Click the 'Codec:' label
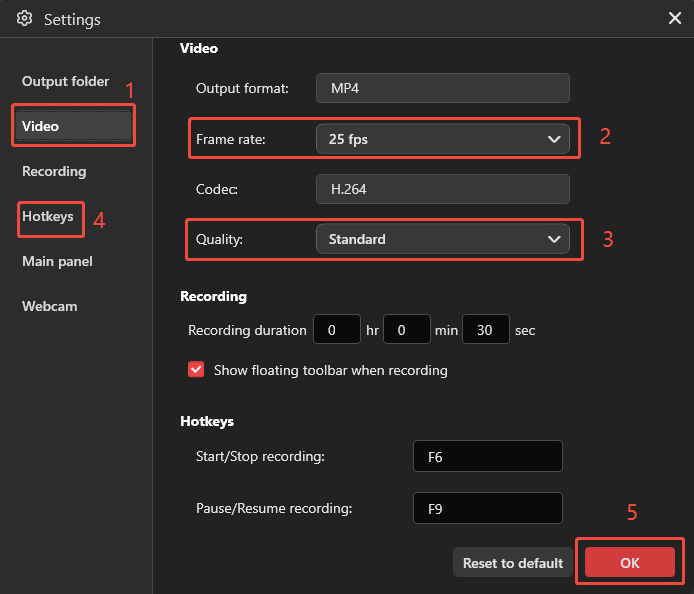 tap(216, 189)
